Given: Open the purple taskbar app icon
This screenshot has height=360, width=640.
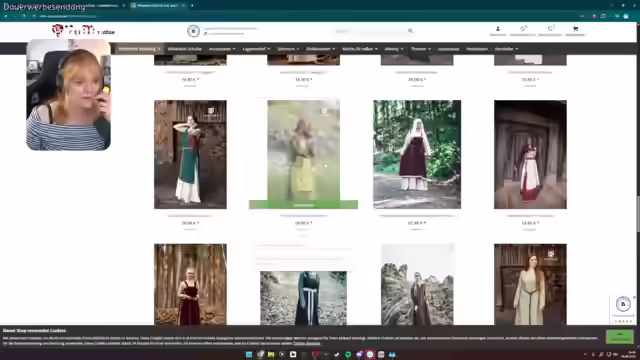Looking at the screenshot, I should [359, 354].
